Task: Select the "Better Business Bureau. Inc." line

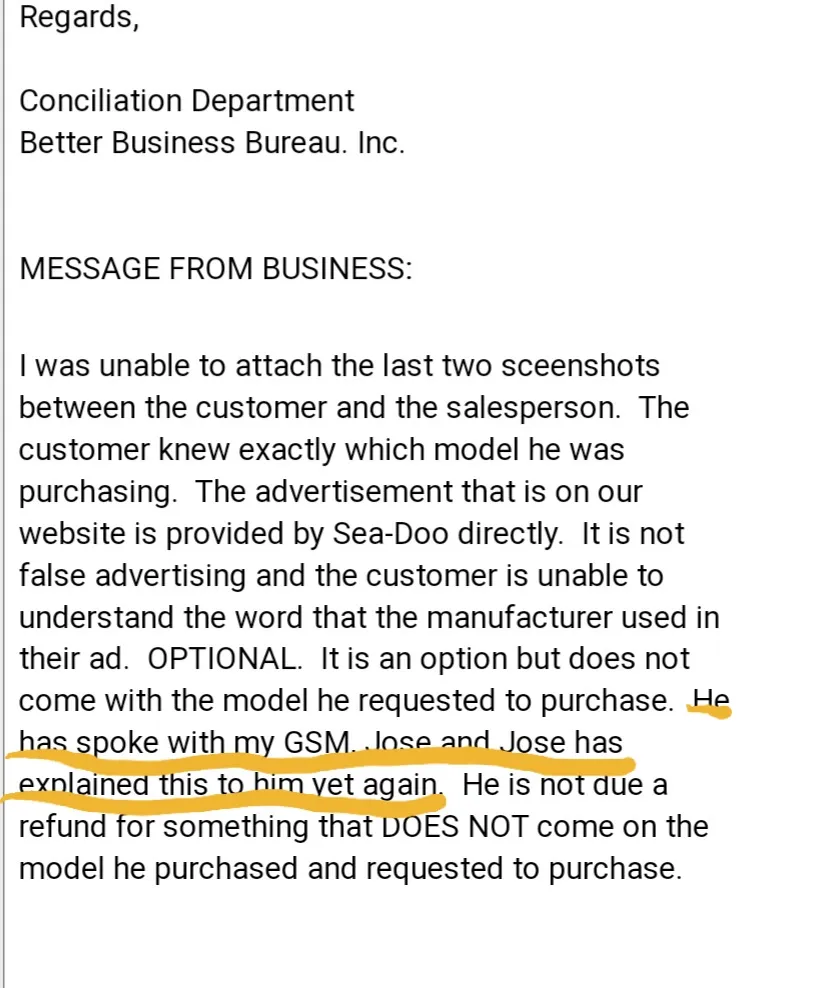Action: (212, 142)
